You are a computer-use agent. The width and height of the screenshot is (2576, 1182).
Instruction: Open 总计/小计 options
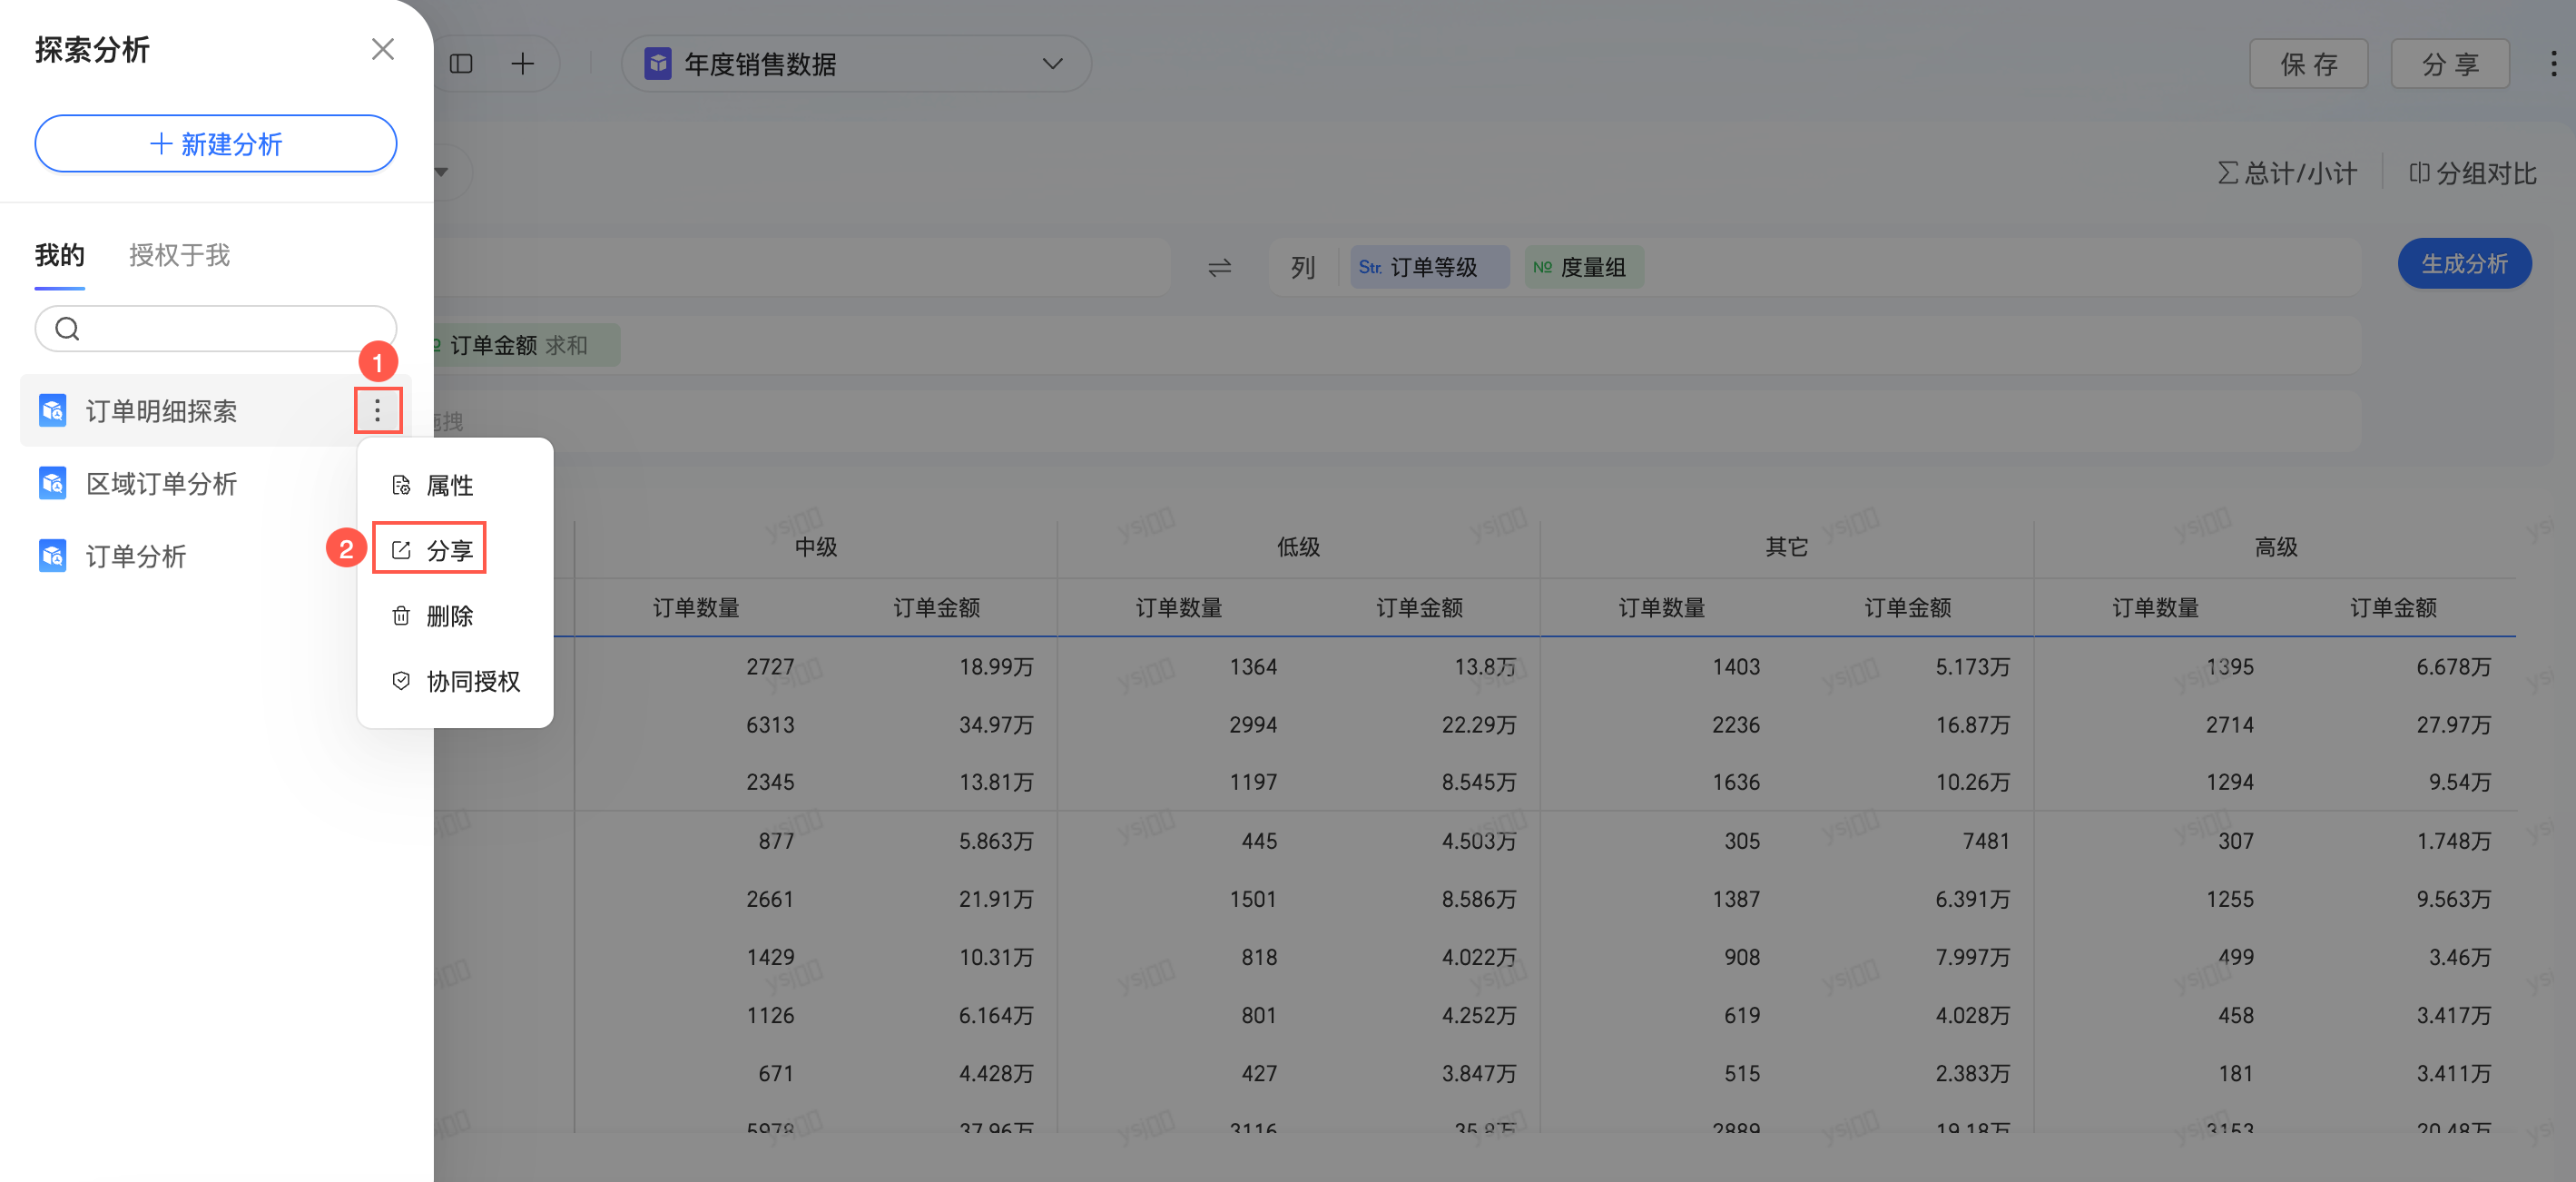pyautogui.click(x=2287, y=173)
